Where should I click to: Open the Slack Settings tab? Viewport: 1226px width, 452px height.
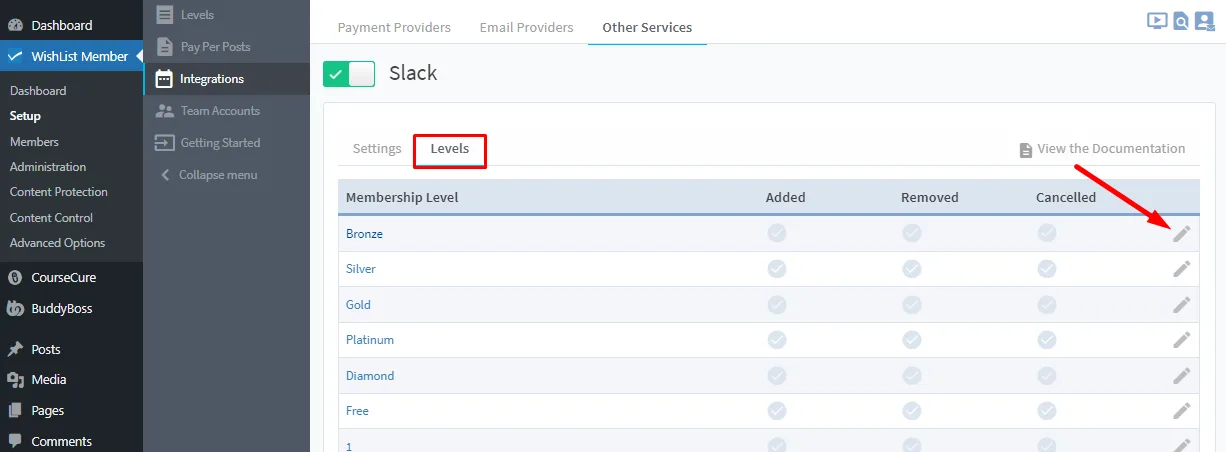377,149
